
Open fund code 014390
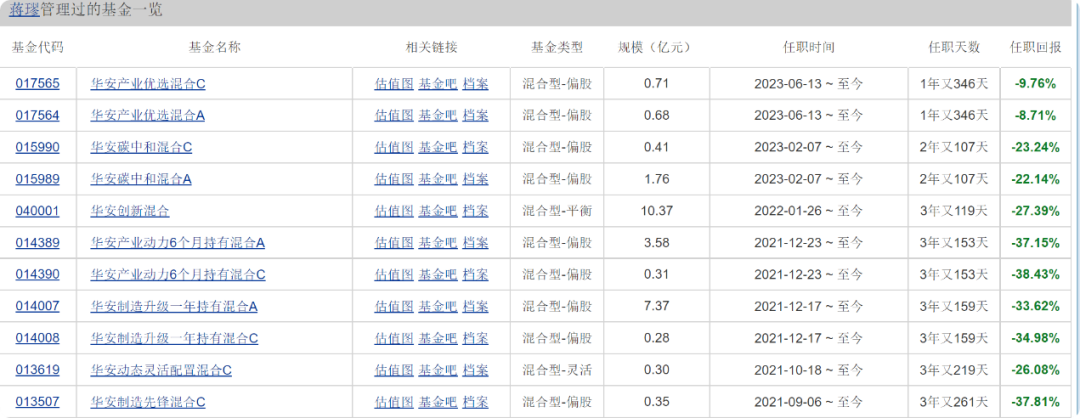37,274
